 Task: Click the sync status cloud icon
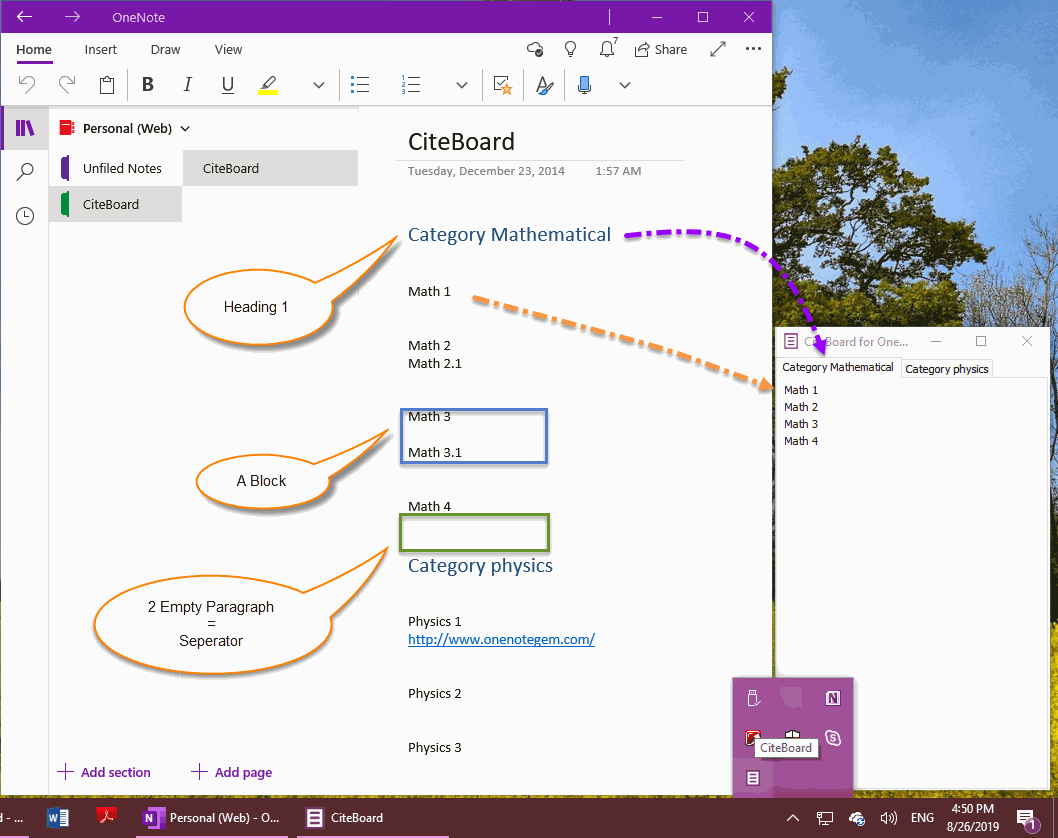(535, 49)
